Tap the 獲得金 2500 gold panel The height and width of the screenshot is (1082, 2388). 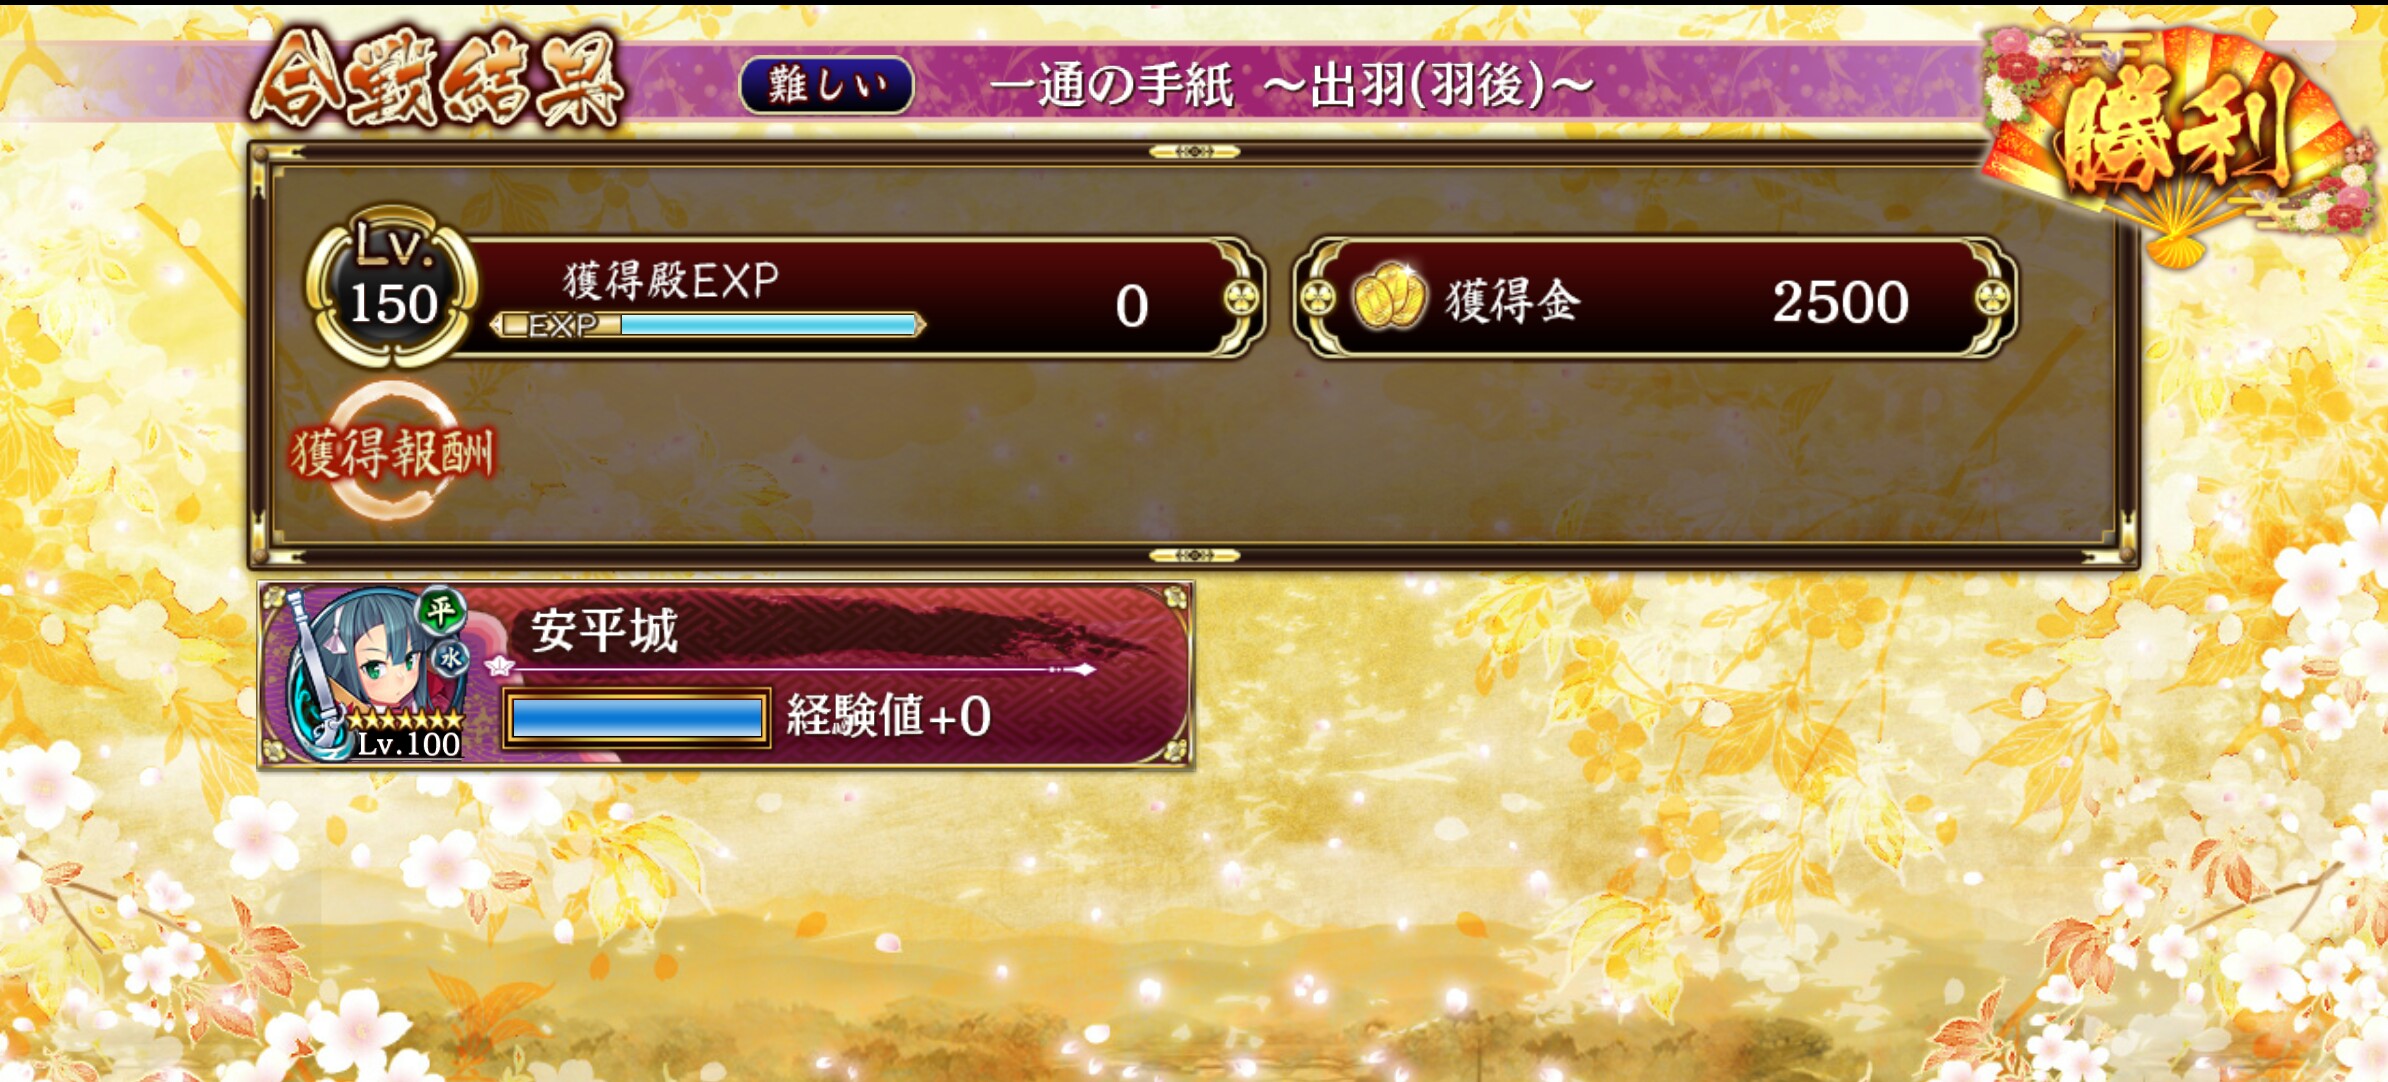pos(1654,298)
